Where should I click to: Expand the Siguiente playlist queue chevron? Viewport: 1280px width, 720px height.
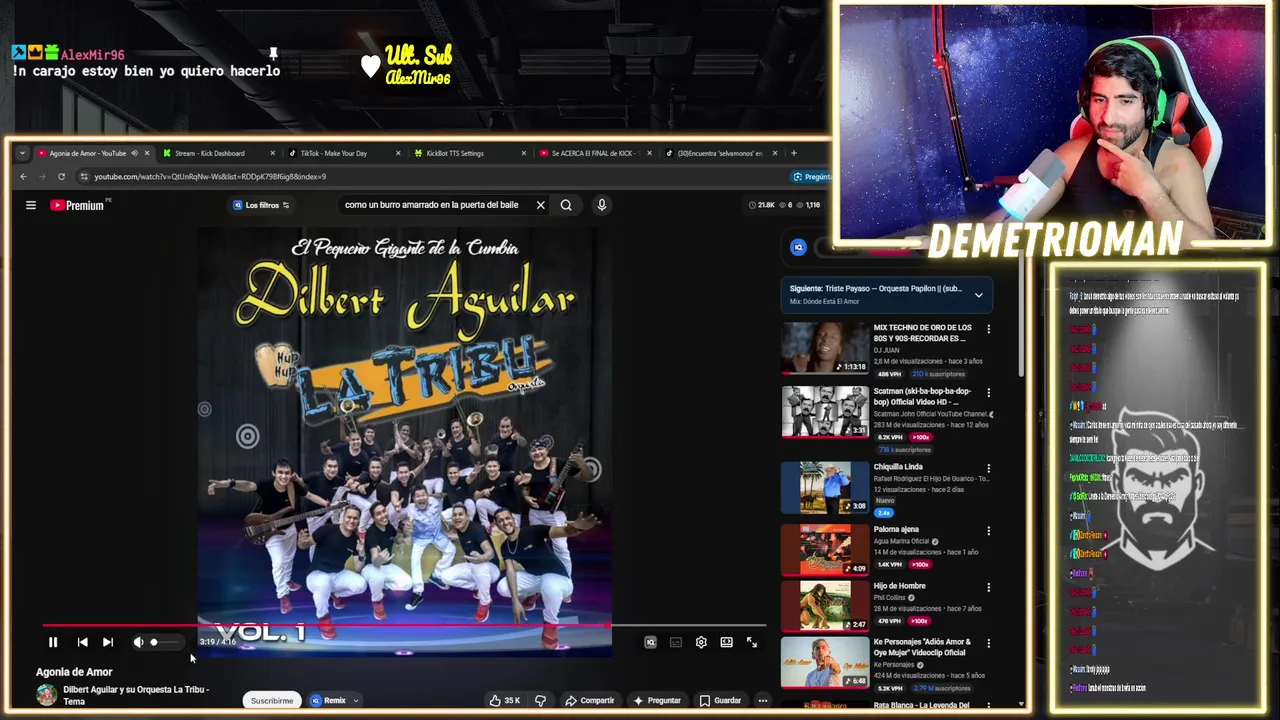pos(979,295)
